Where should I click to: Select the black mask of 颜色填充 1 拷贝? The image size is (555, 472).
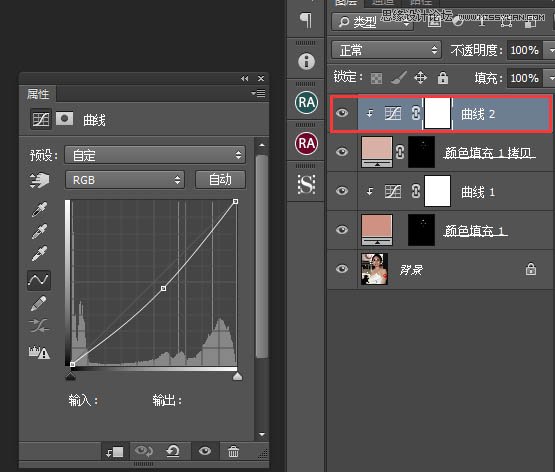click(421, 152)
